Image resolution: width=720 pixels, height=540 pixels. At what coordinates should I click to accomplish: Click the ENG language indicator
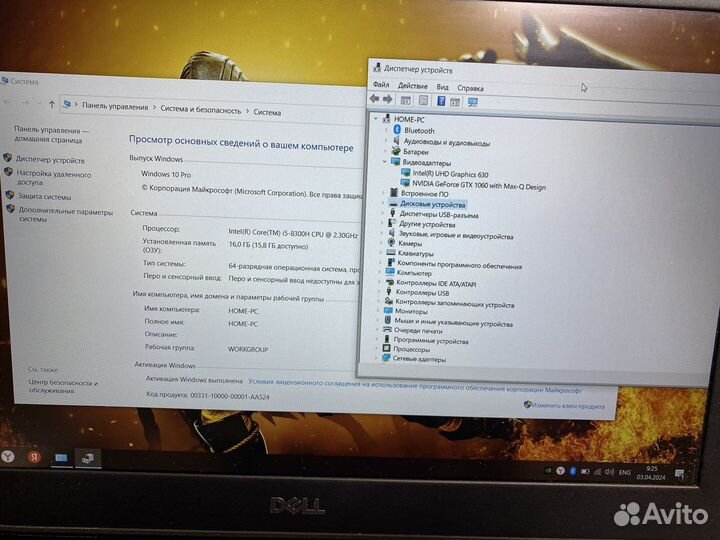624,472
